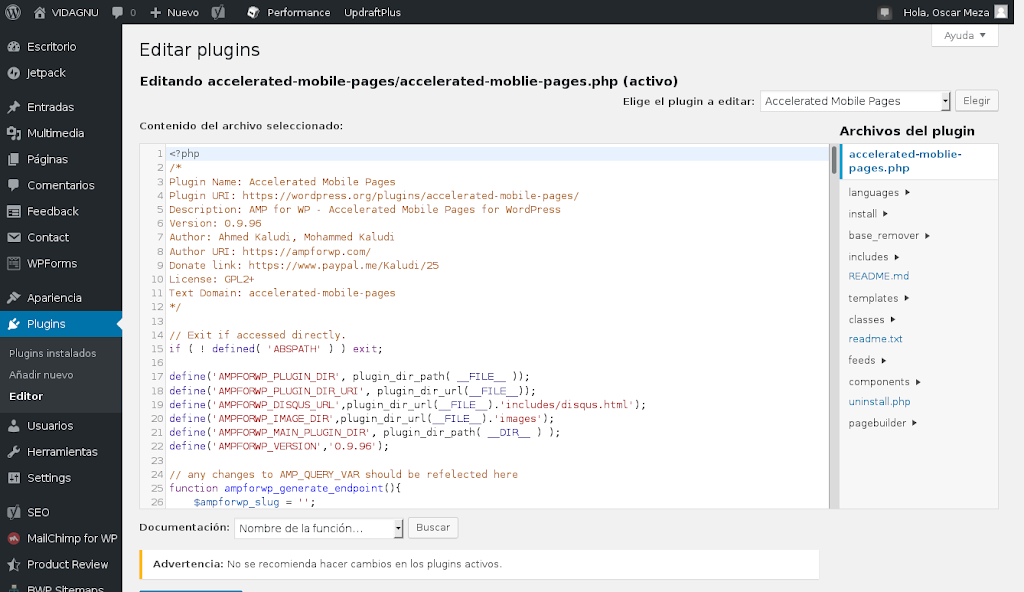Open the Multimedia menu item
1024x592 pixels.
[x=56, y=133]
